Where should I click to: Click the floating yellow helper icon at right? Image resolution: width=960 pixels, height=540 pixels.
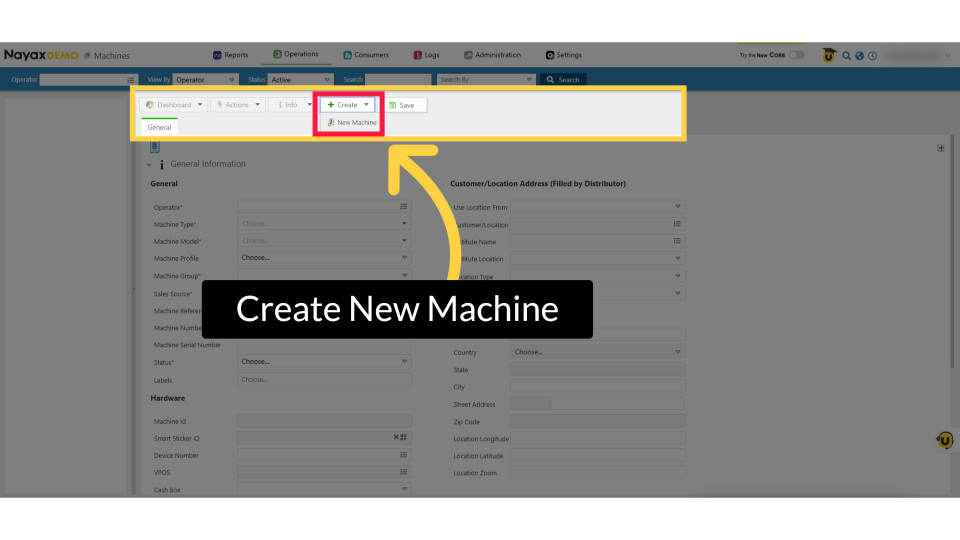[x=944, y=439]
